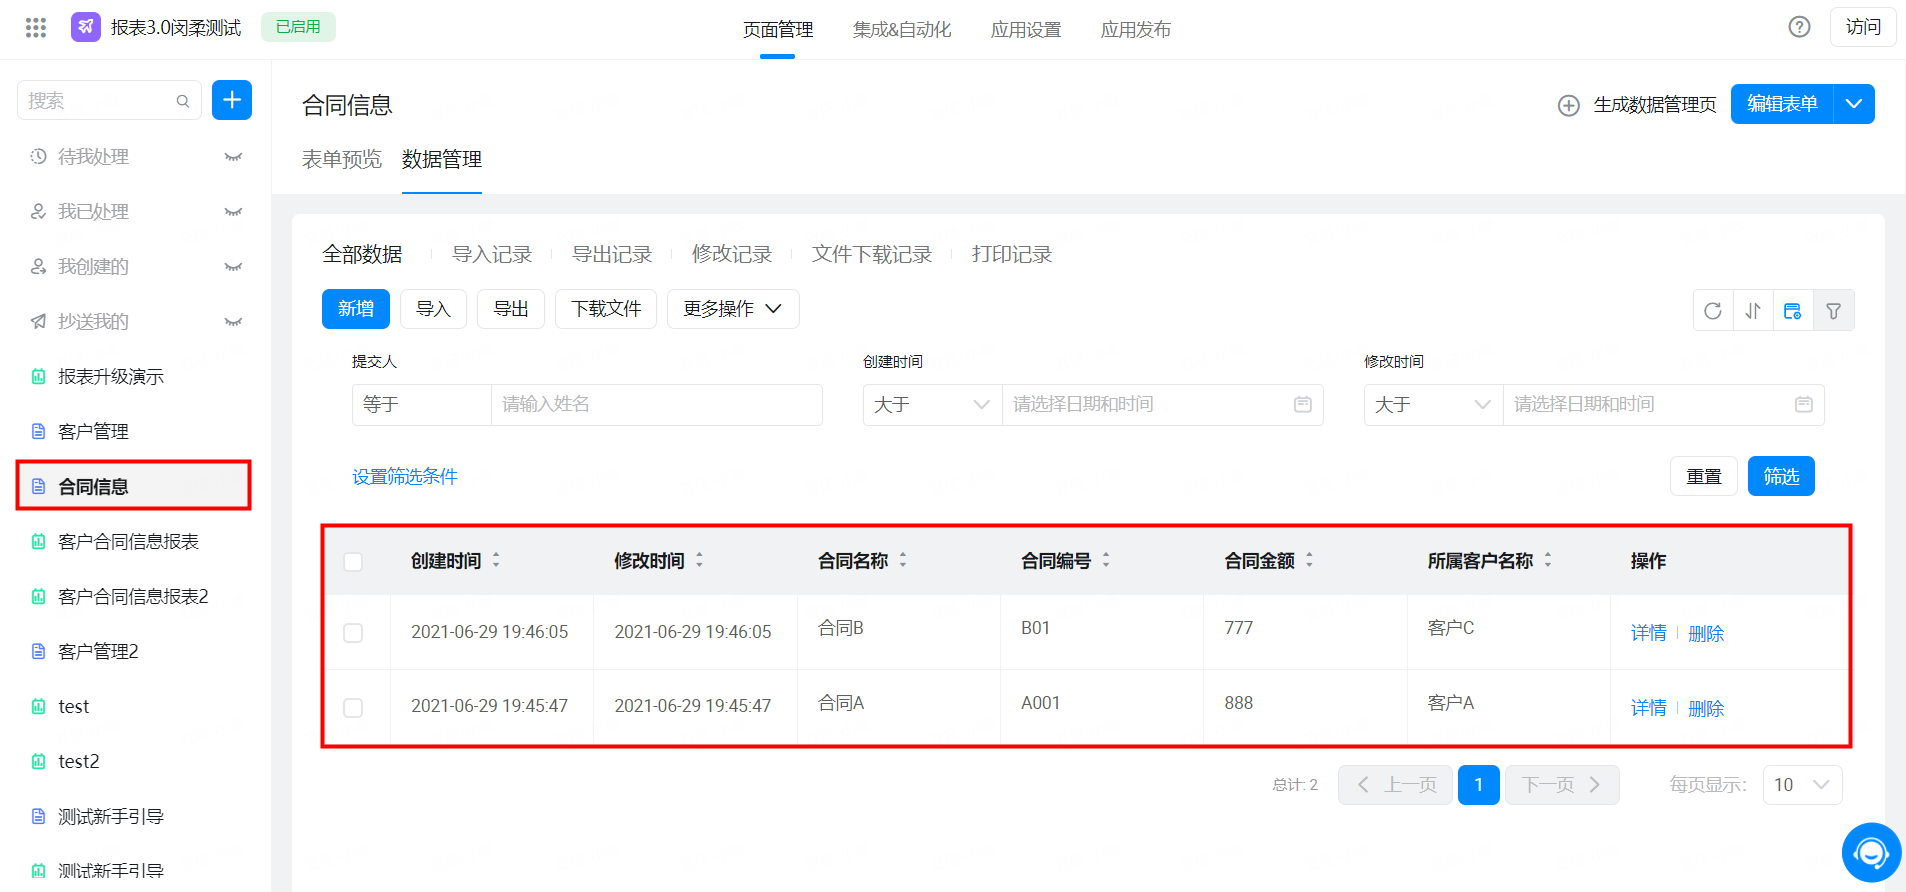The height and width of the screenshot is (892, 1906).
Task: Select the row checkbox for 合同B
Action: 353,633
